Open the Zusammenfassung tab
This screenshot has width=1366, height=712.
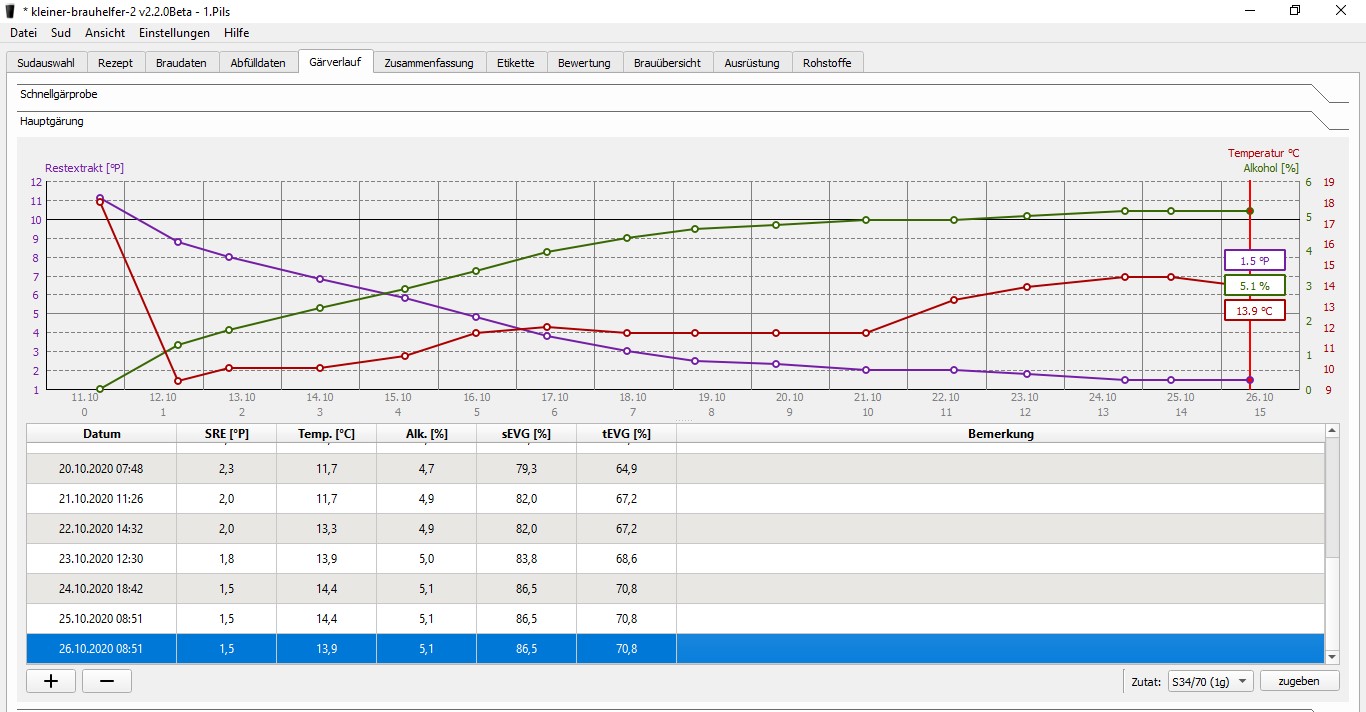click(429, 63)
